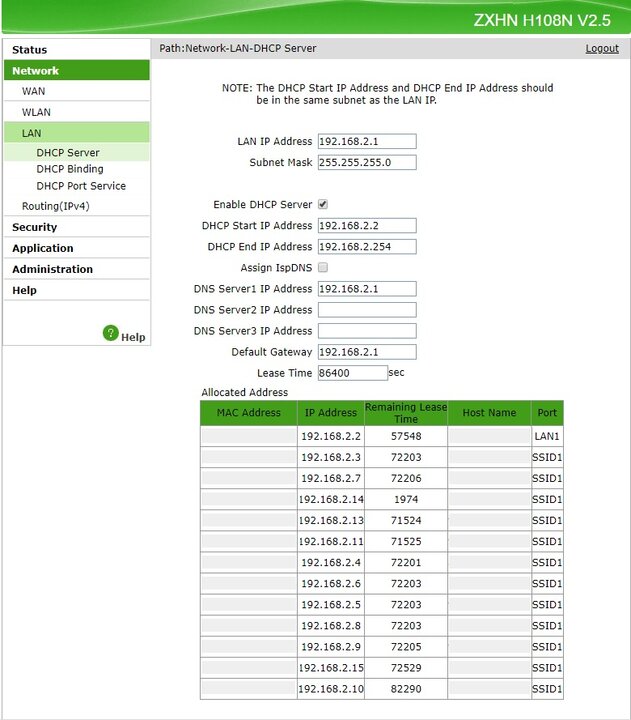The image size is (631, 720).
Task: Open the Administration menu section
Action: tap(77, 269)
